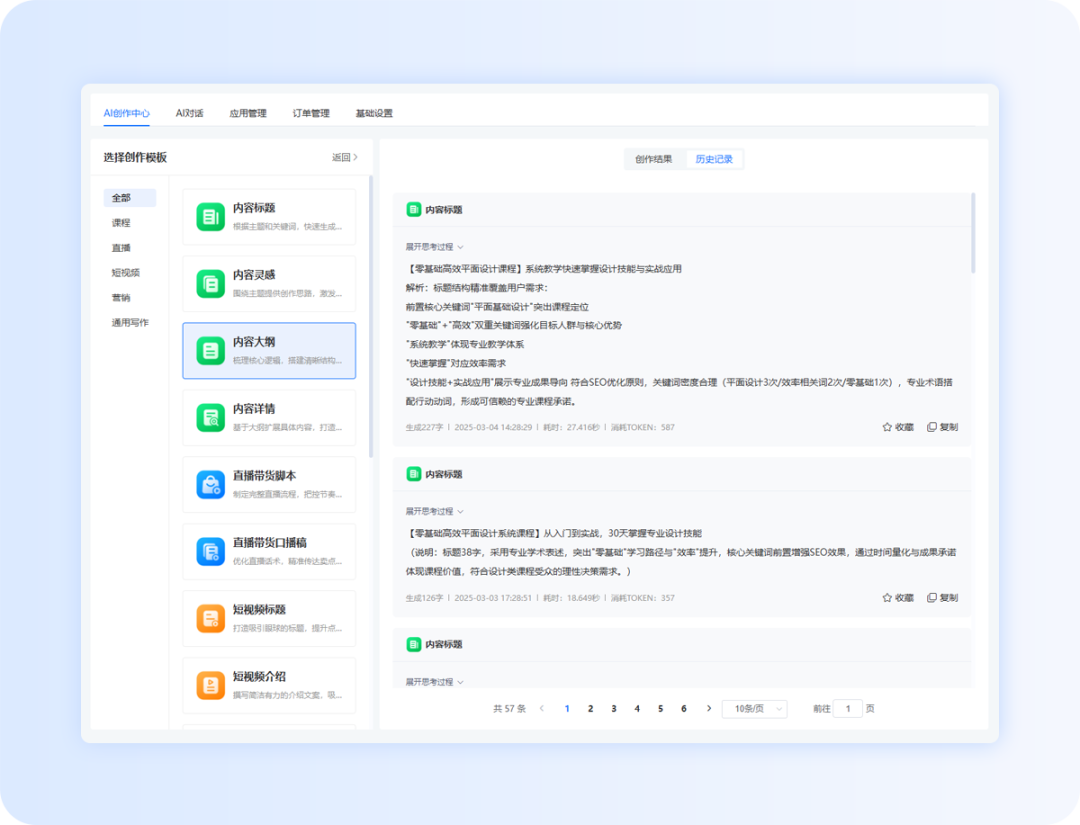Expand 展开思考过程 in the first record
The image size is (1080, 825).
click(434, 247)
